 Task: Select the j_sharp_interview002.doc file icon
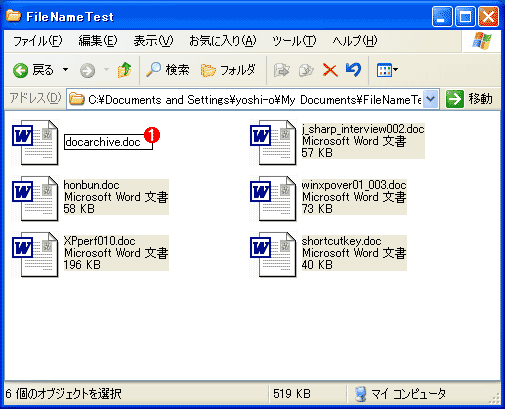pos(273,143)
